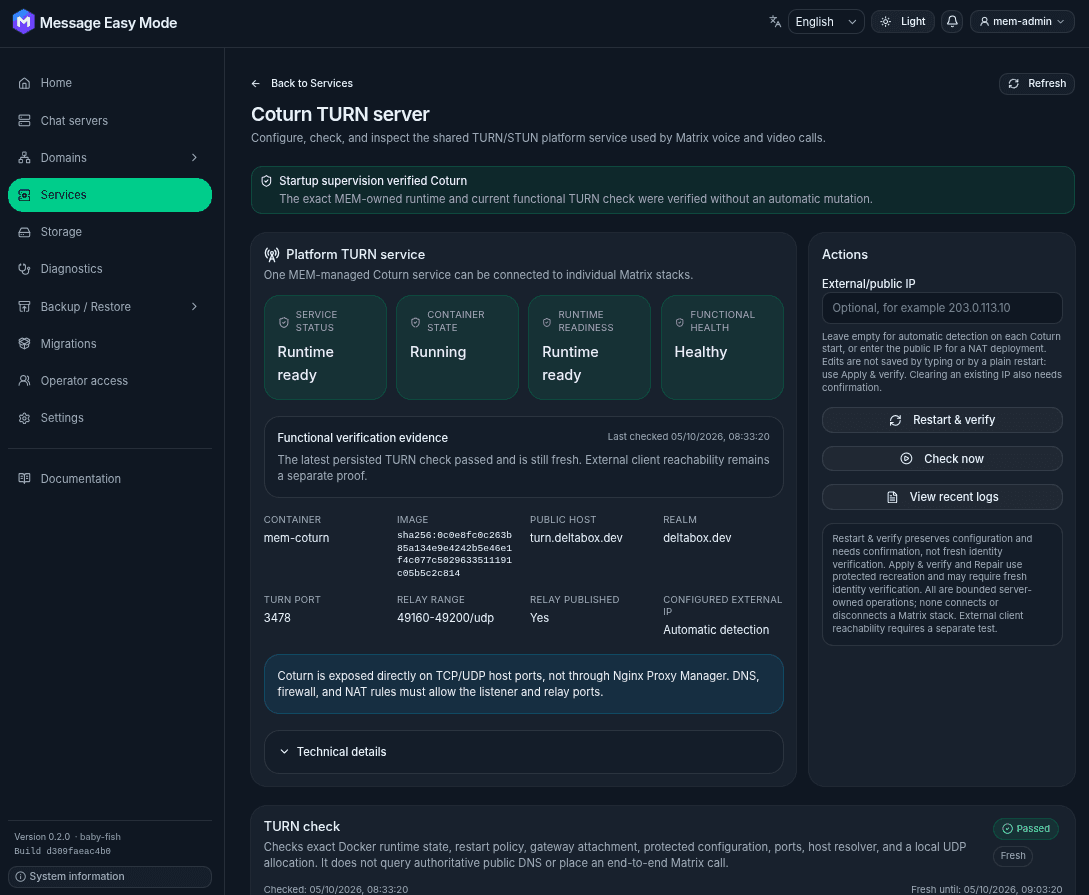Click the shield icon in startup banner

pyautogui.click(x=266, y=181)
